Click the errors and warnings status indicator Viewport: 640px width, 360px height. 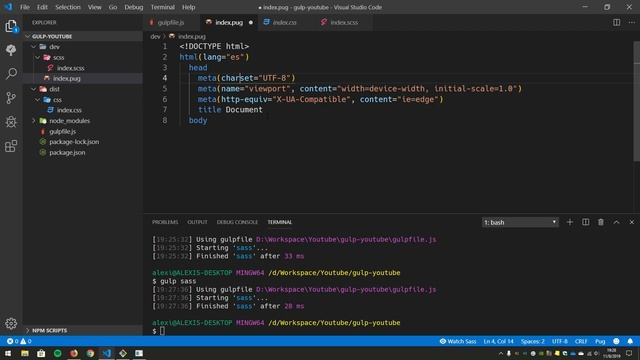coord(19,341)
